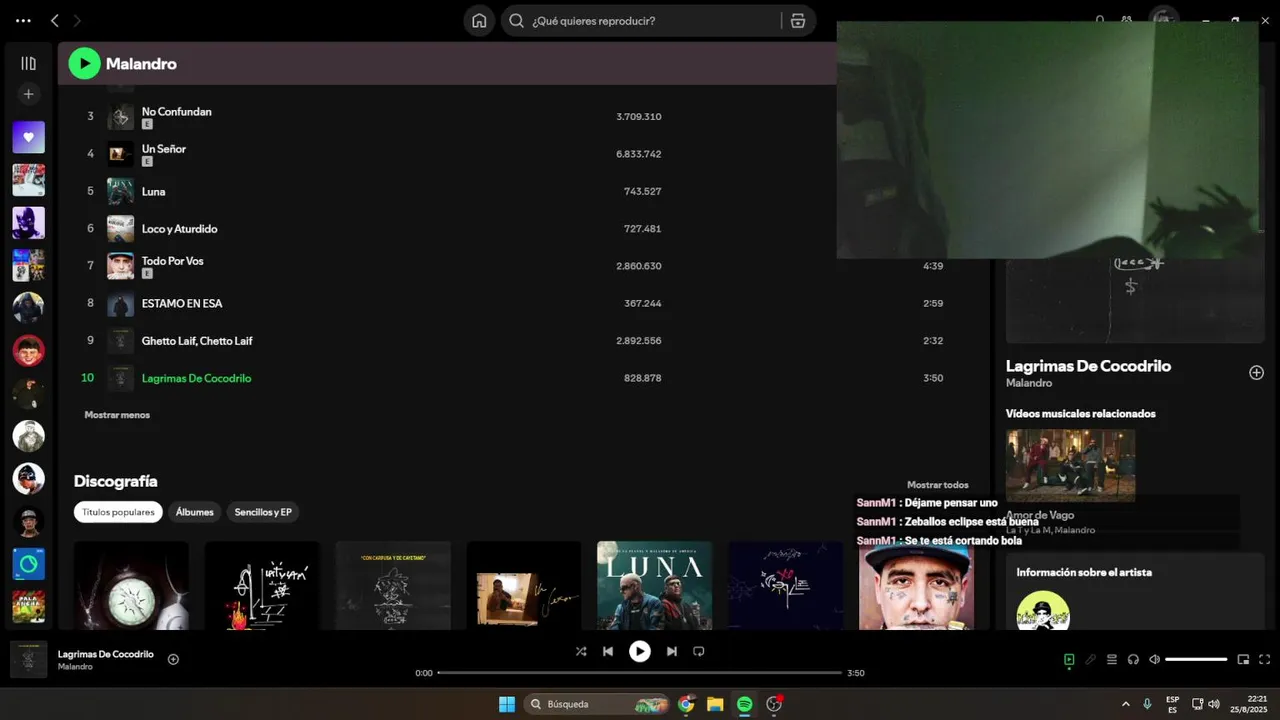
Task: Open the miniplayer icon
Action: (1243, 660)
